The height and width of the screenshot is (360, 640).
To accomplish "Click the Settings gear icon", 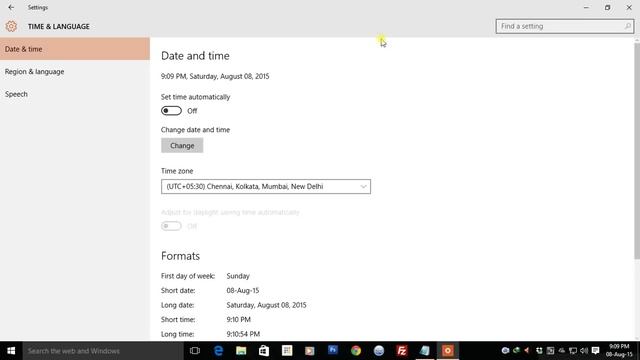I will click(11, 26).
